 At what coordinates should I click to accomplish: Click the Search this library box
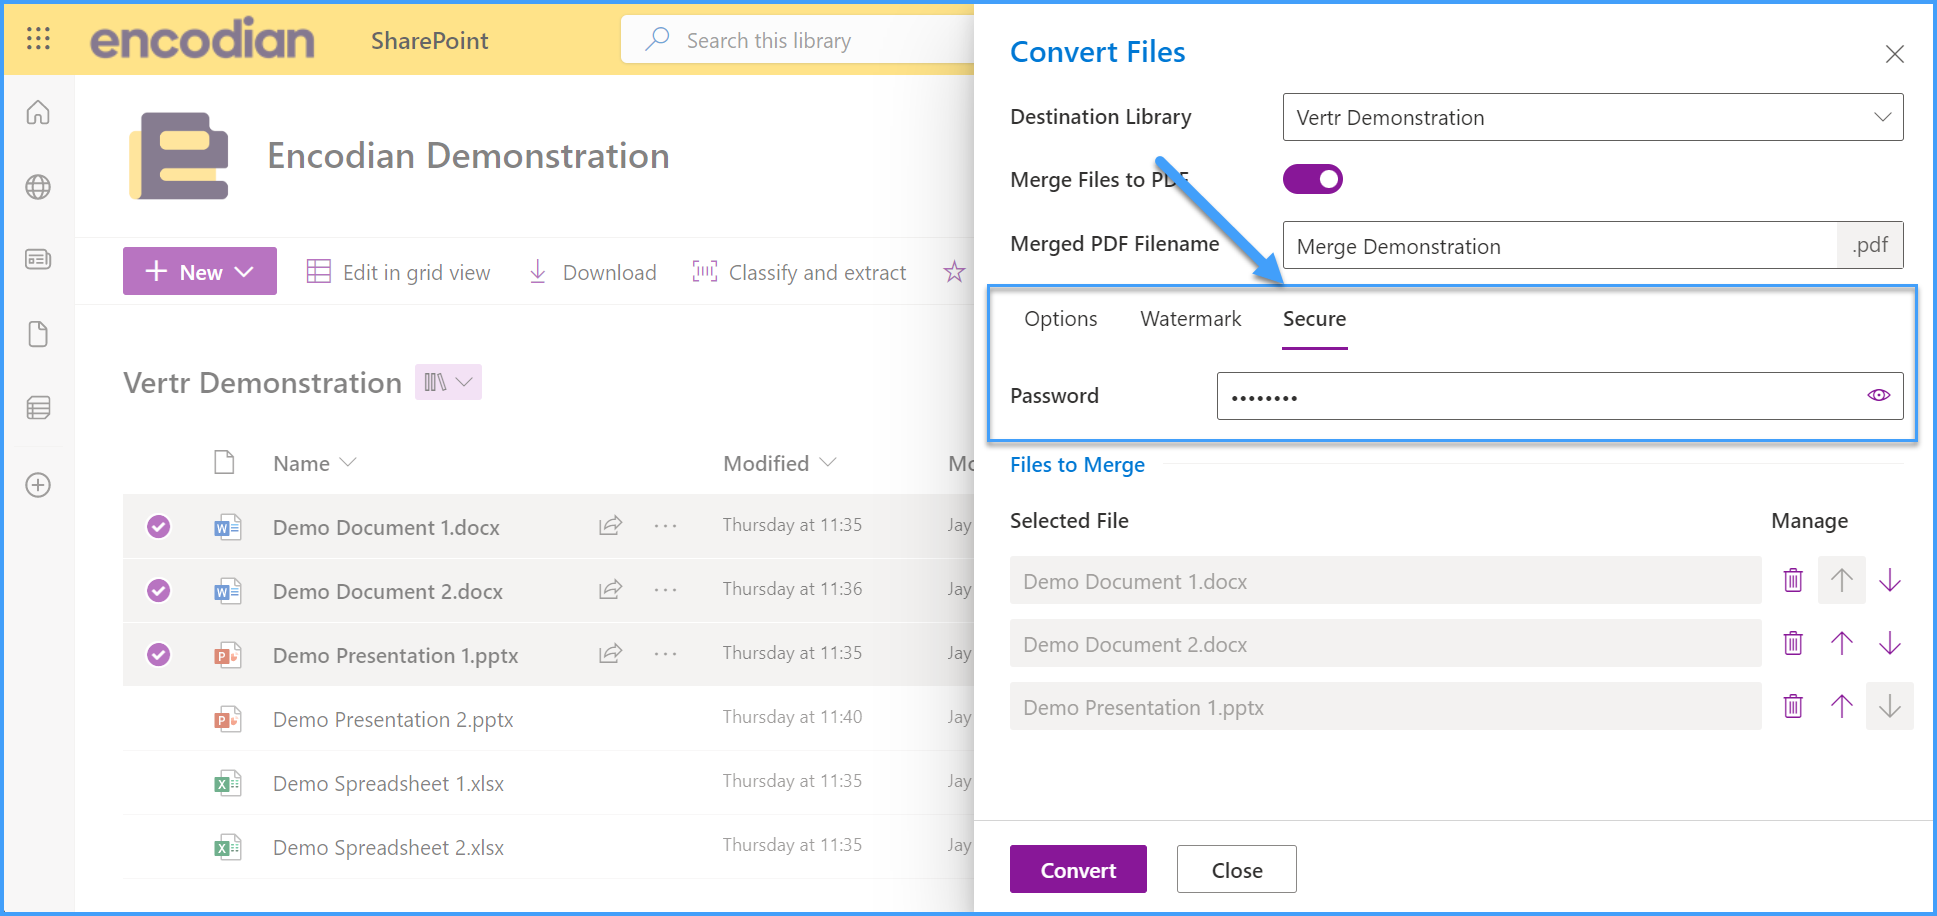[798, 40]
